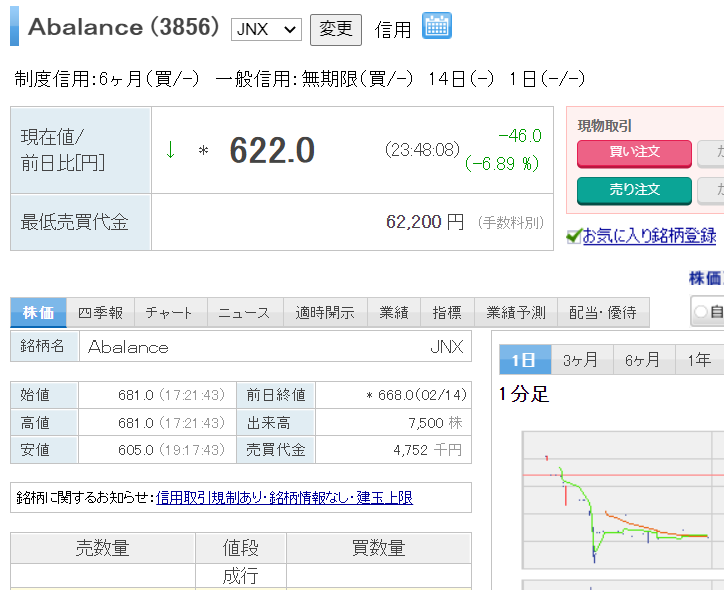Select the 株価 tab
This screenshot has width=724, height=590.
(x=39, y=313)
